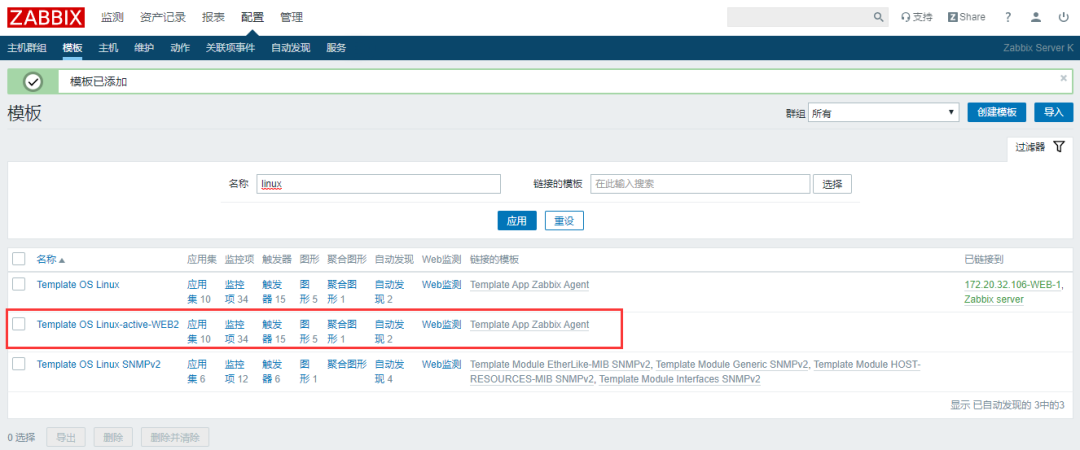The height and width of the screenshot is (450, 1080).
Task: Open 图形 1 of Template OS Linux SNMPv2
Action: coord(309,371)
